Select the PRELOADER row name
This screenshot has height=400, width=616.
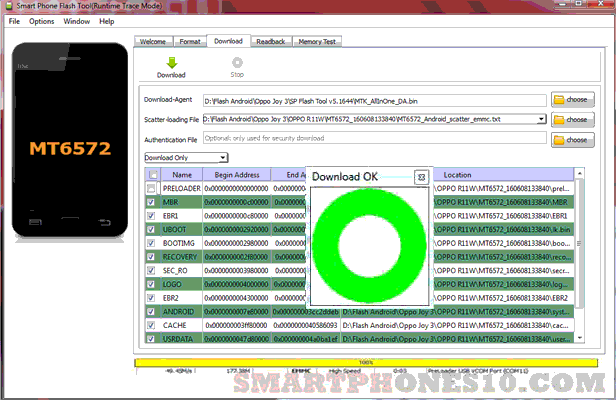182,189
